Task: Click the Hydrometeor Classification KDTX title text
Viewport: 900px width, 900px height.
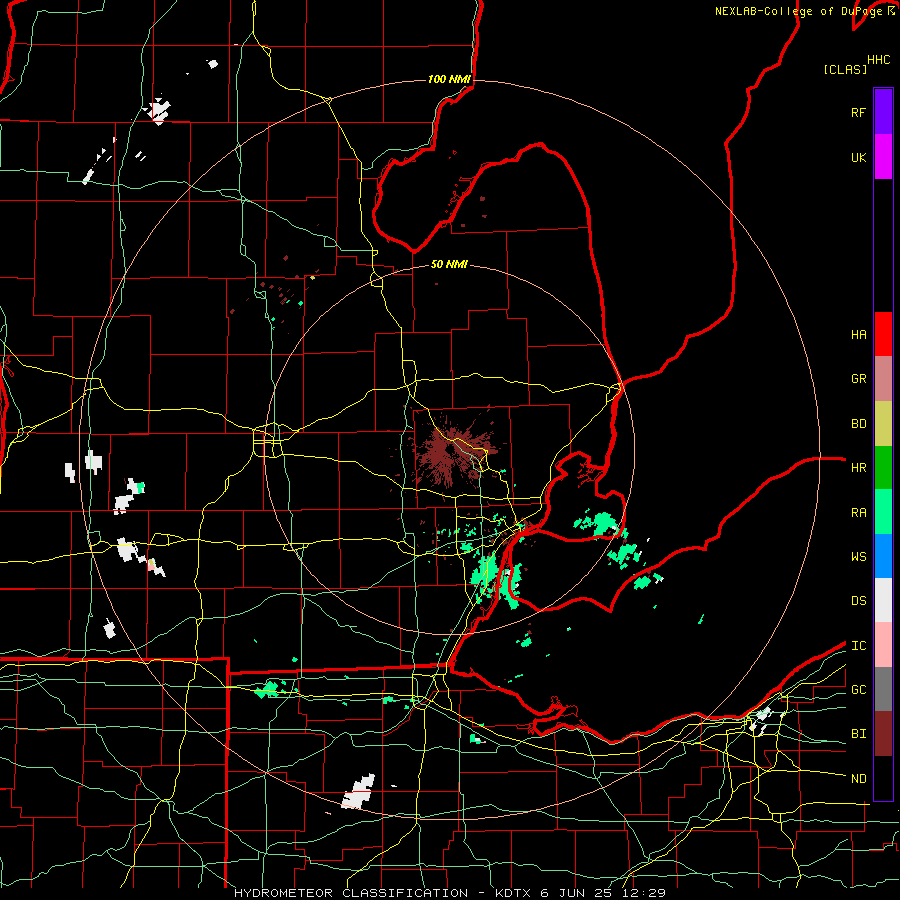Action: pyautogui.click(x=450, y=893)
